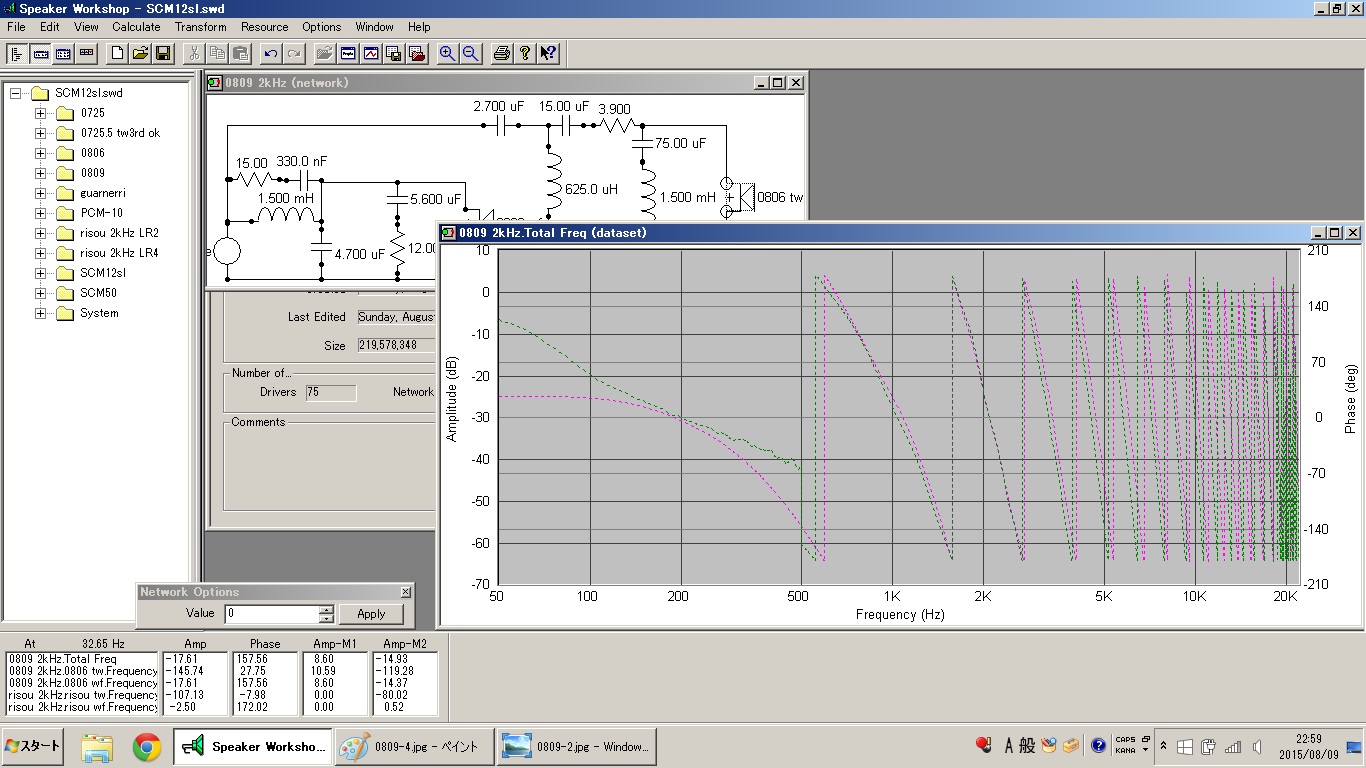Open Windows Explorer from the taskbar

click(x=97, y=746)
